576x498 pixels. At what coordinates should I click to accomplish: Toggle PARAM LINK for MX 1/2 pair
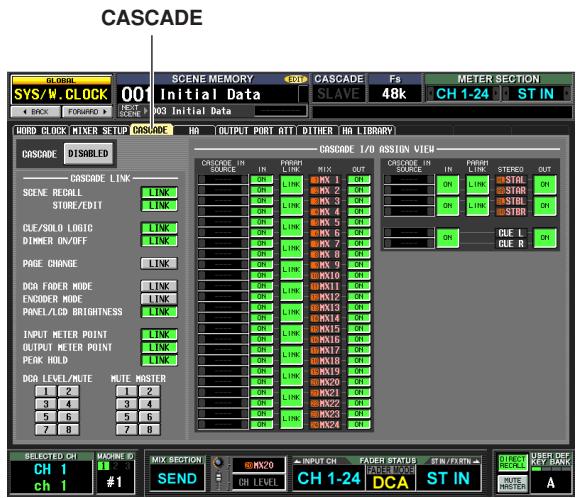291,185
